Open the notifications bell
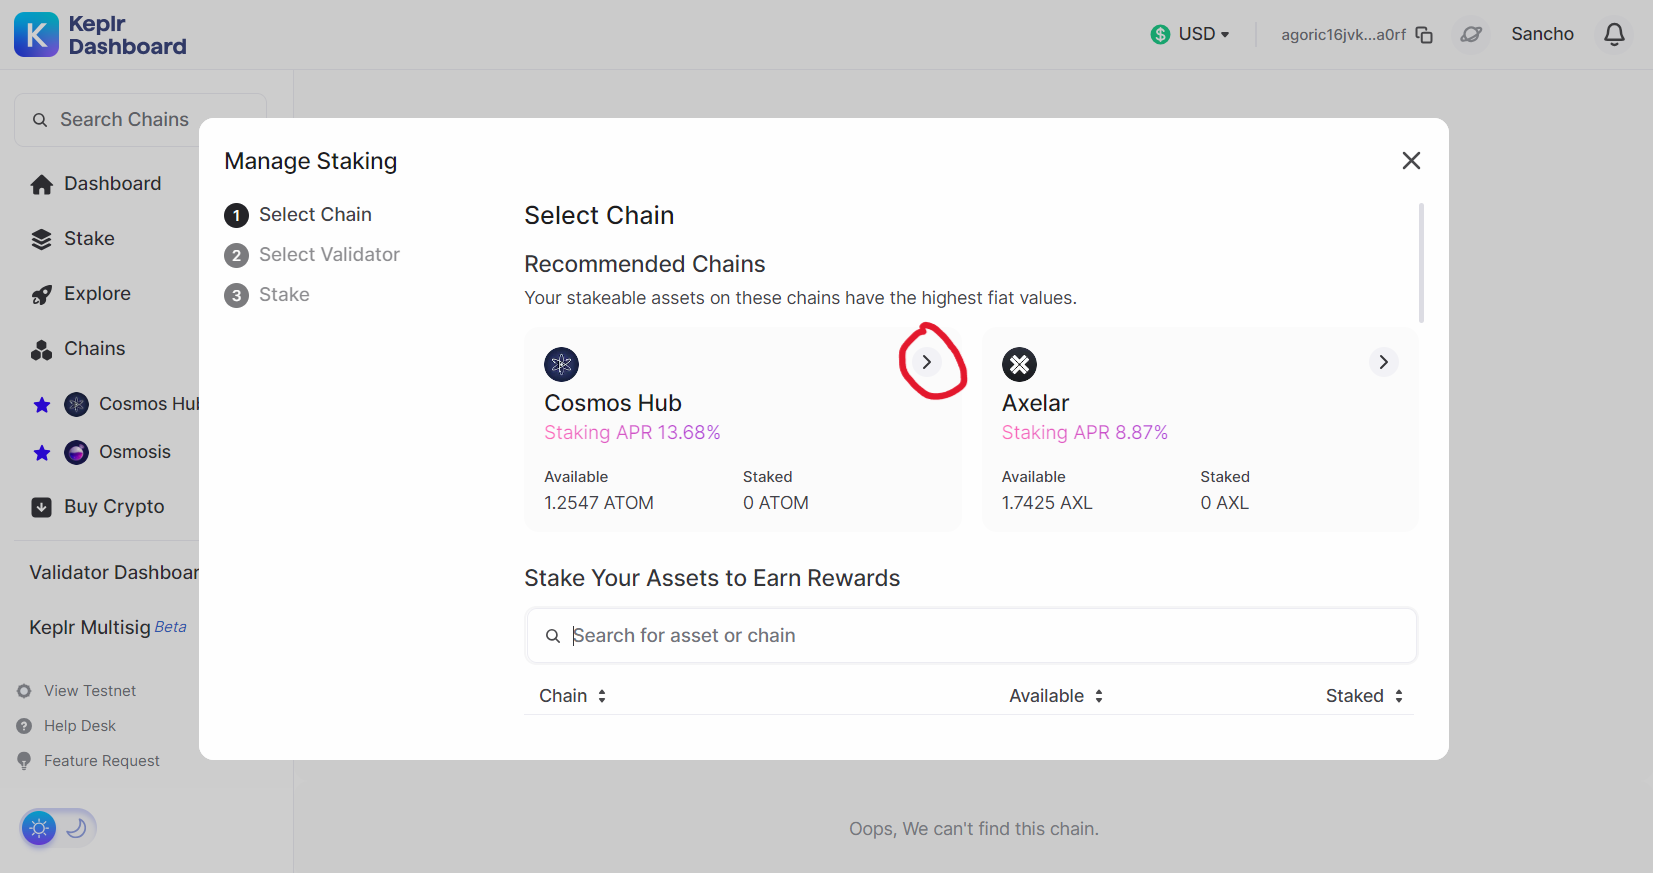 1614,35
